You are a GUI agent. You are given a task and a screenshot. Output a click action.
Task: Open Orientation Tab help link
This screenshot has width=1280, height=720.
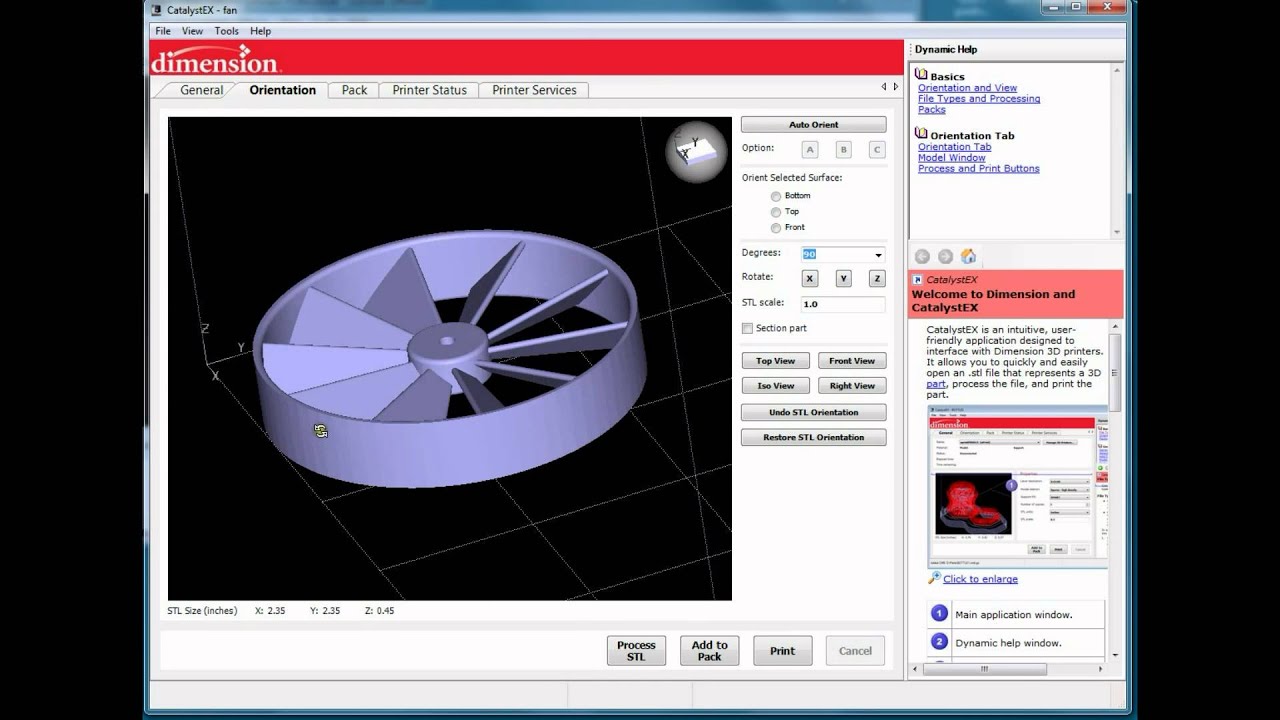point(955,147)
